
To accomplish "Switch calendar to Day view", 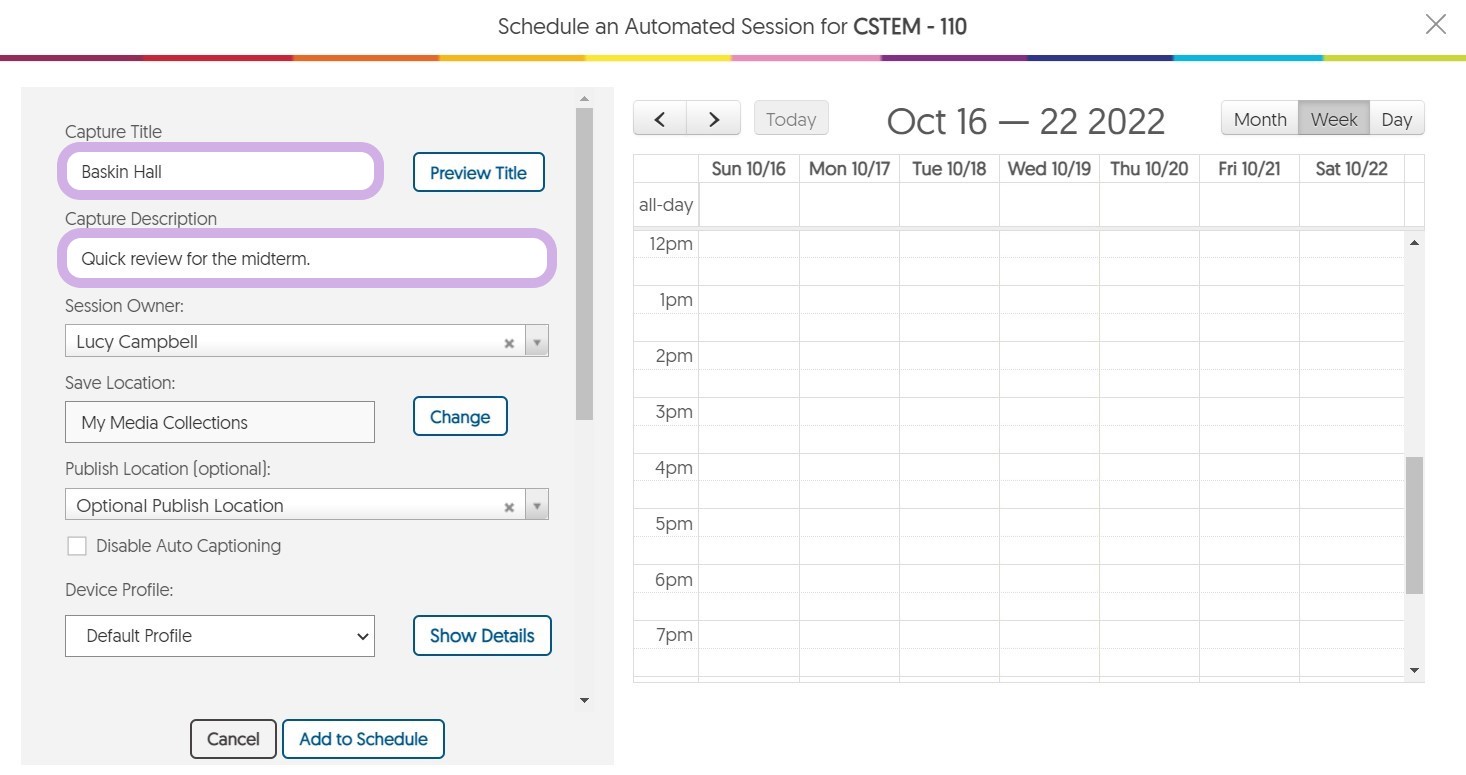I will [x=1396, y=119].
